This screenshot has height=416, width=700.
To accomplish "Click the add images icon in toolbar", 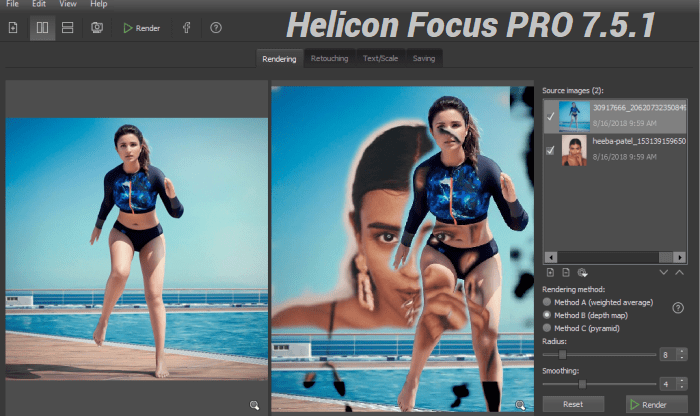I will pos(13,28).
